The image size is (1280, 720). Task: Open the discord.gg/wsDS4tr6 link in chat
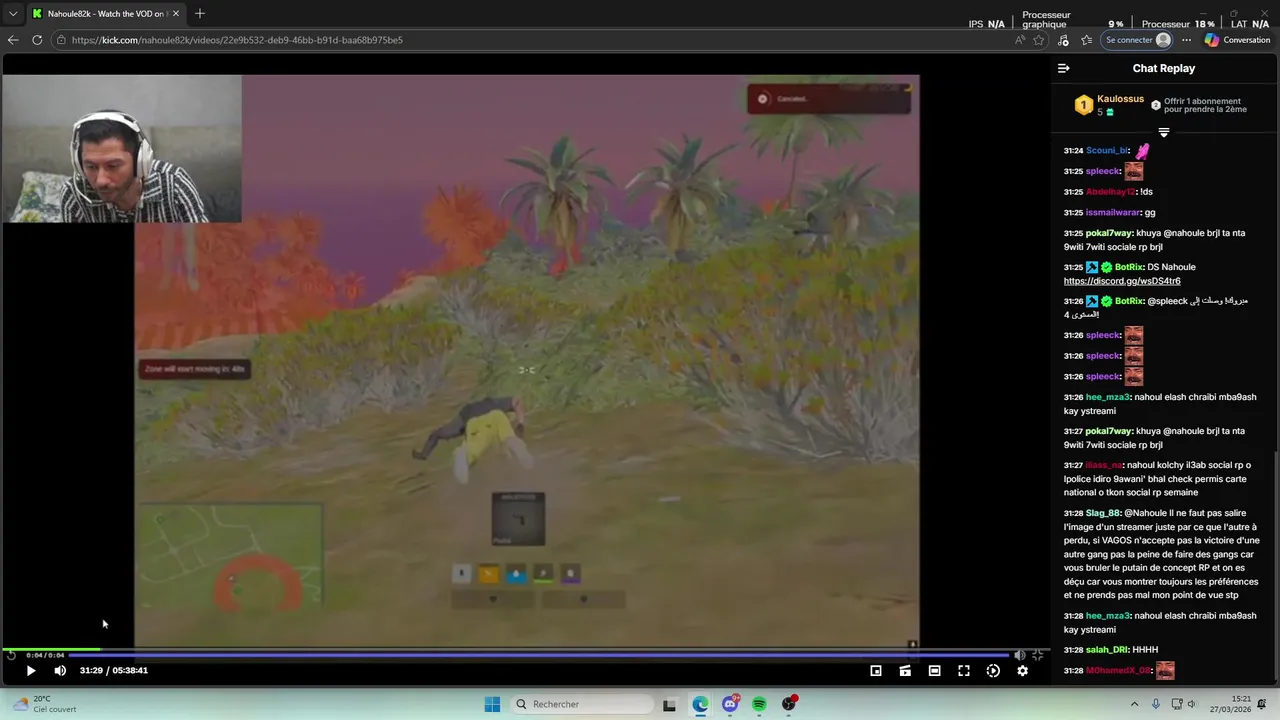[1122, 281]
